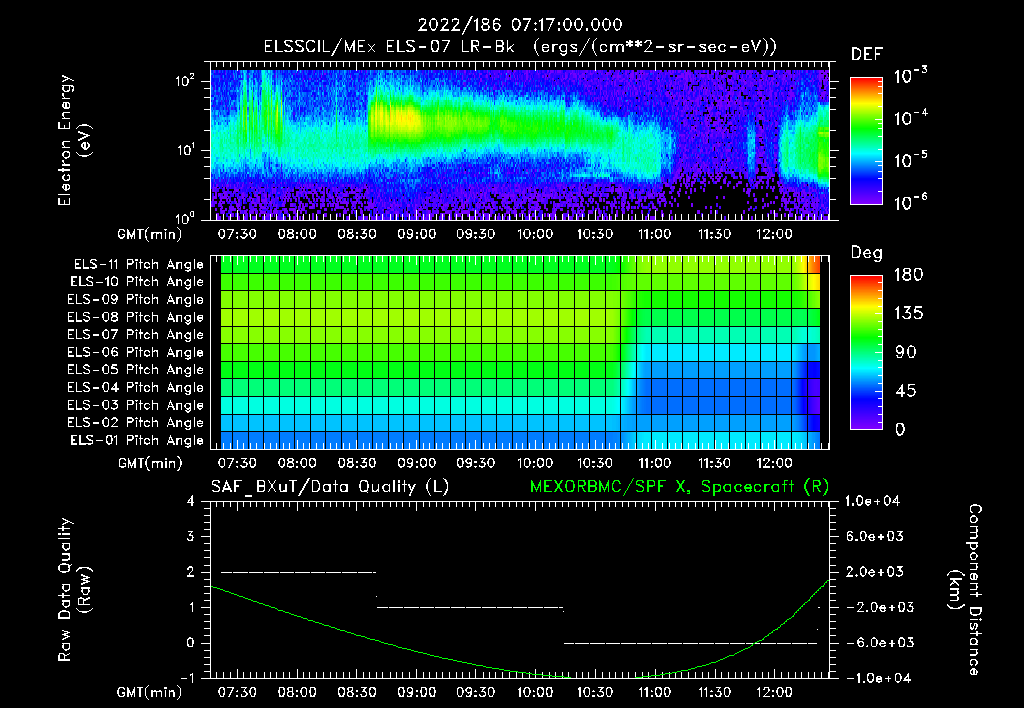Click the '3' tick on the Raw Data Quality axis
The height and width of the screenshot is (708, 1024).
(x=191, y=536)
